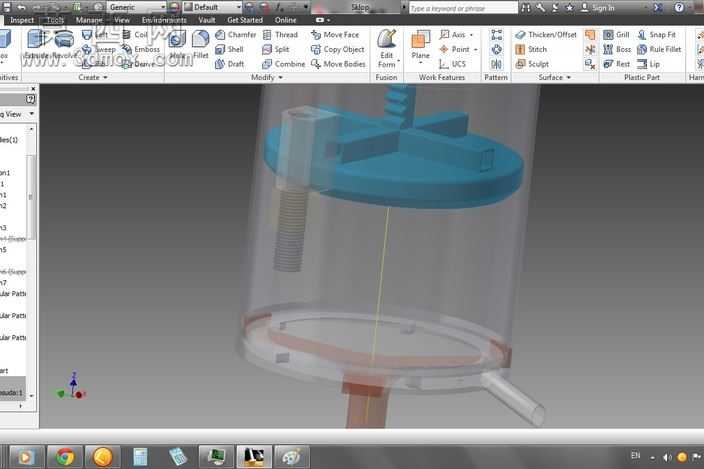This screenshot has height=469, width=704.
Task: Click the volume icon in tray
Action: click(x=667, y=457)
